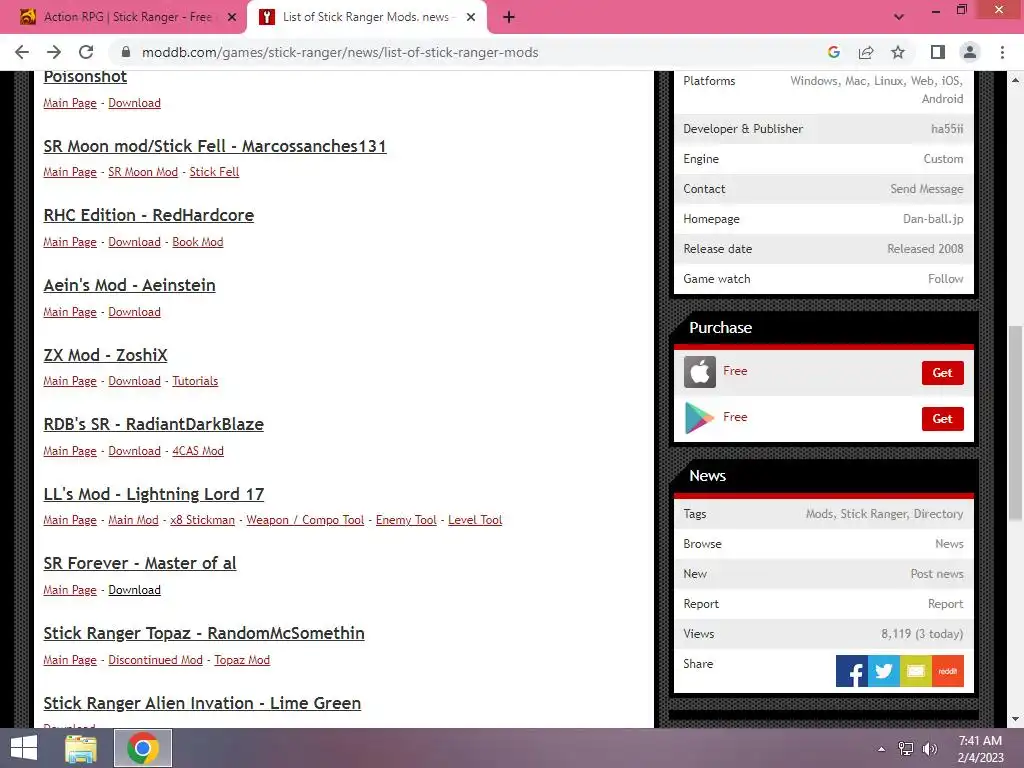Open Topaz Mod link
Image resolution: width=1024 pixels, height=768 pixels.
pyautogui.click(x=242, y=660)
